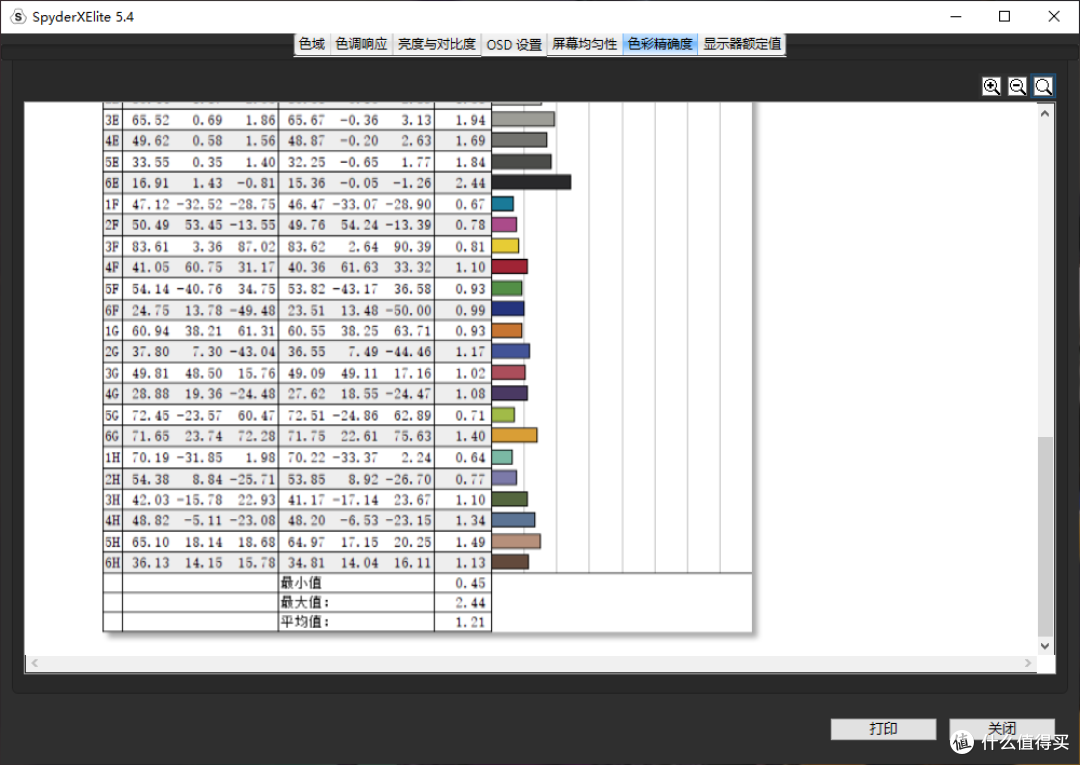
Task: Click the vertical scrollbar thumb
Action: pos(1046,536)
